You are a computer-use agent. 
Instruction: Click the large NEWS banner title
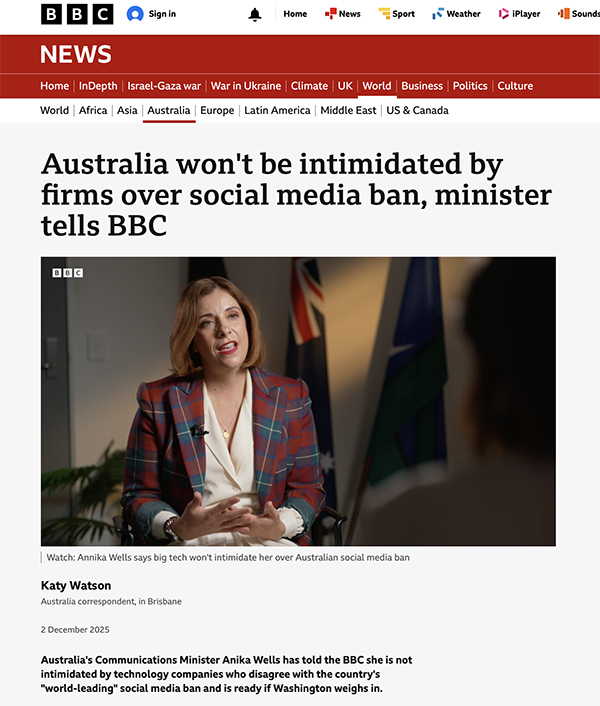click(x=76, y=54)
